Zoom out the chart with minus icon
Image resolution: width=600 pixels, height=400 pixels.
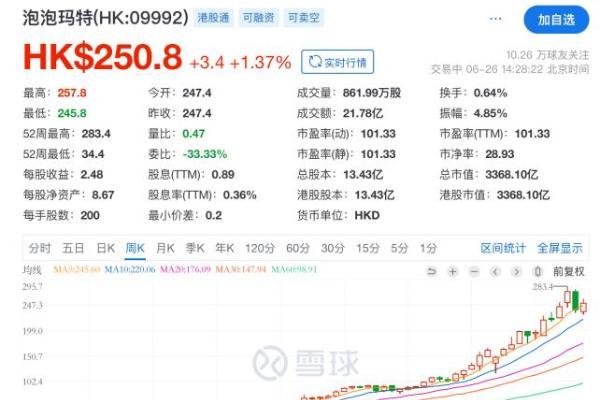coord(474,271)
